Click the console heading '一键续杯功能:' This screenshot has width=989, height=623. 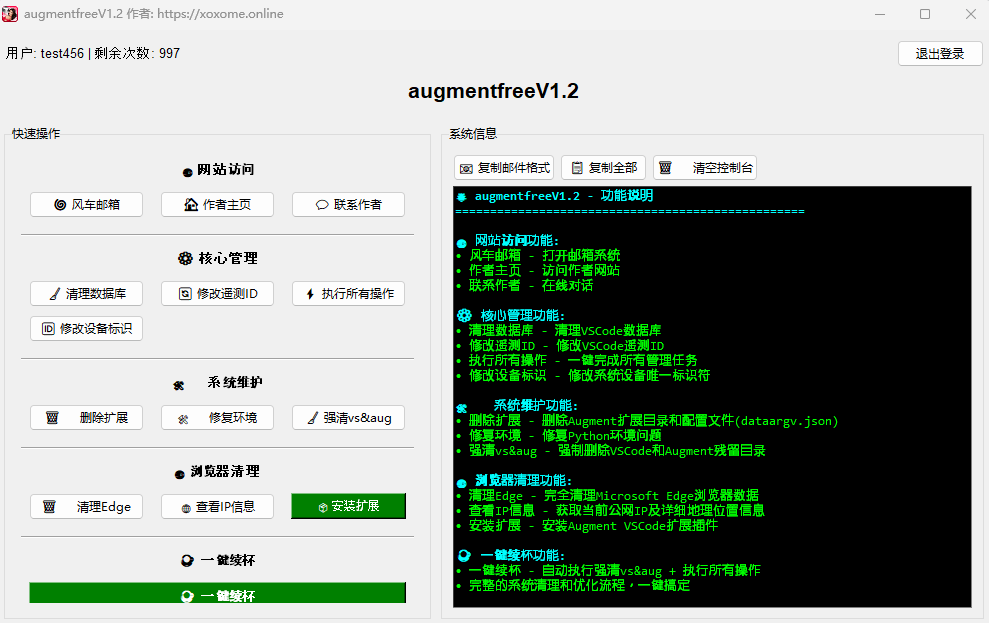pyautogui.click(x=523, y=556)
